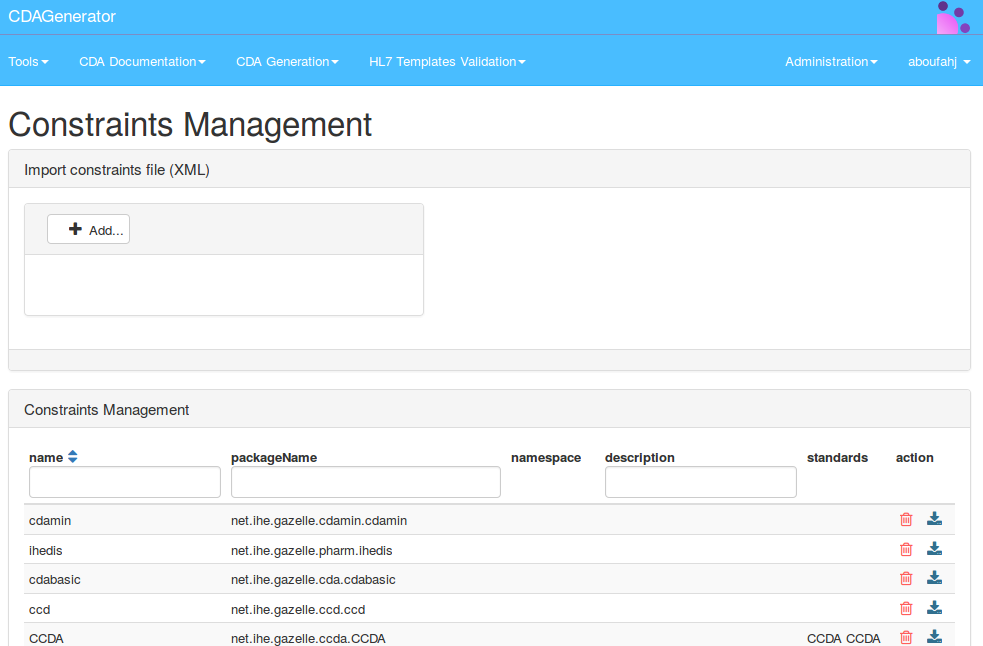983x646 pixels.
Task: Delete the cdamin constraint row
Action: [906, 519]
